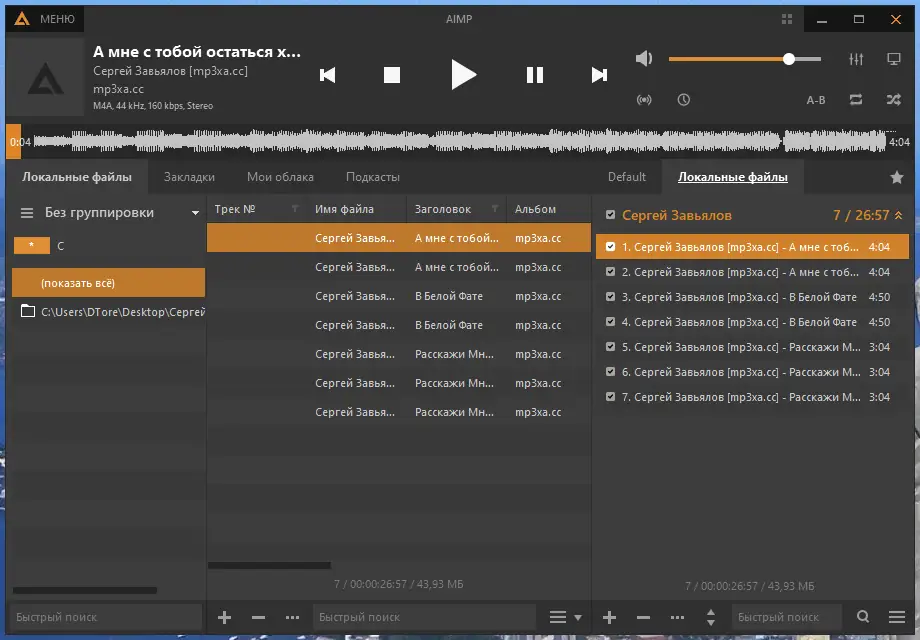Switch to the Подкасты tab
The image size is (920, 640).
click(x=373, y=177)
